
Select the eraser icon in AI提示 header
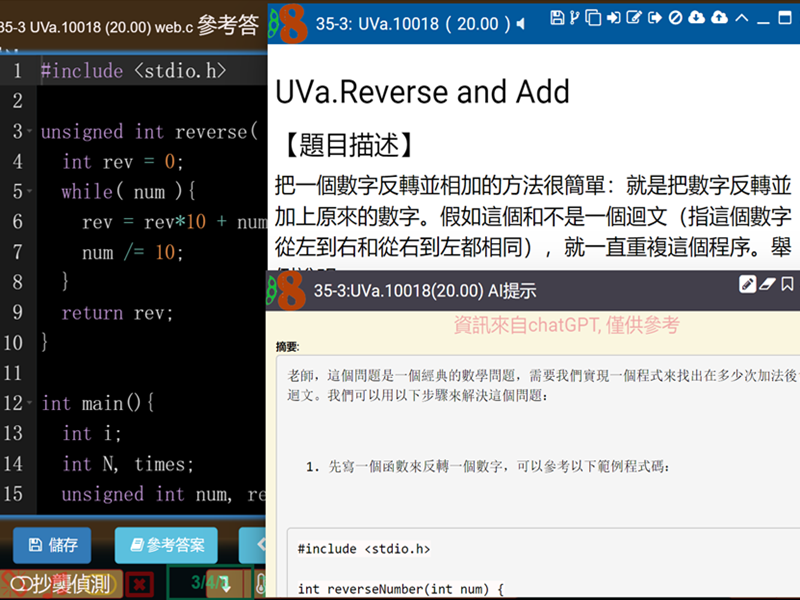tap(768, 284)
